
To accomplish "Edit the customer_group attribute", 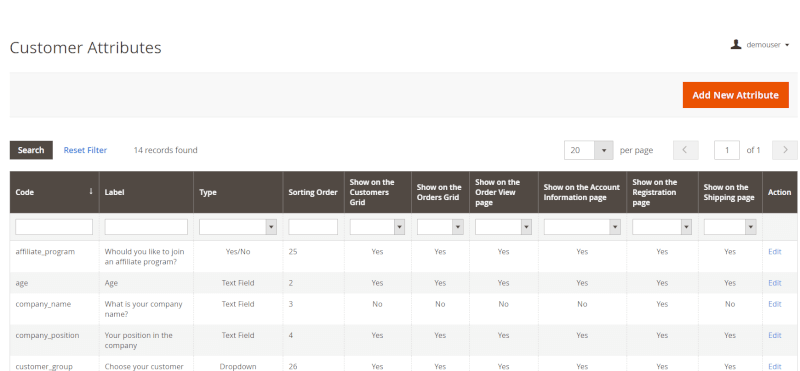I will click(774, 366).
